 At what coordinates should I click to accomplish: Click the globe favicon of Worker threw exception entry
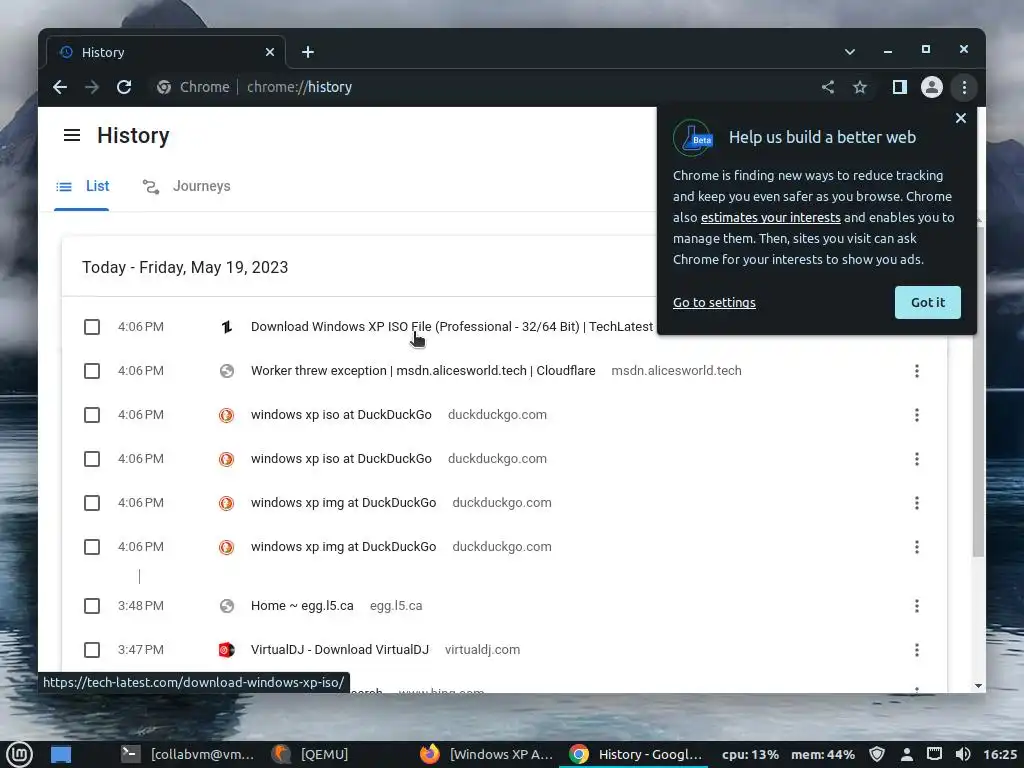point(227,371)
